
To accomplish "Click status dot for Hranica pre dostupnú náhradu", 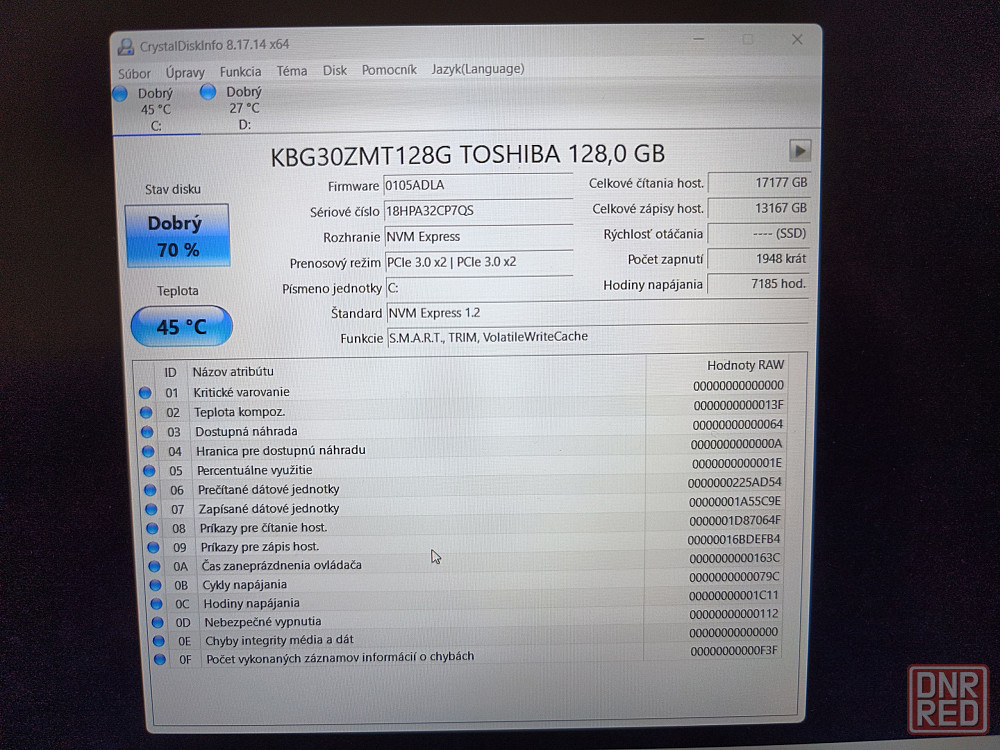I will tap(148, 452).
